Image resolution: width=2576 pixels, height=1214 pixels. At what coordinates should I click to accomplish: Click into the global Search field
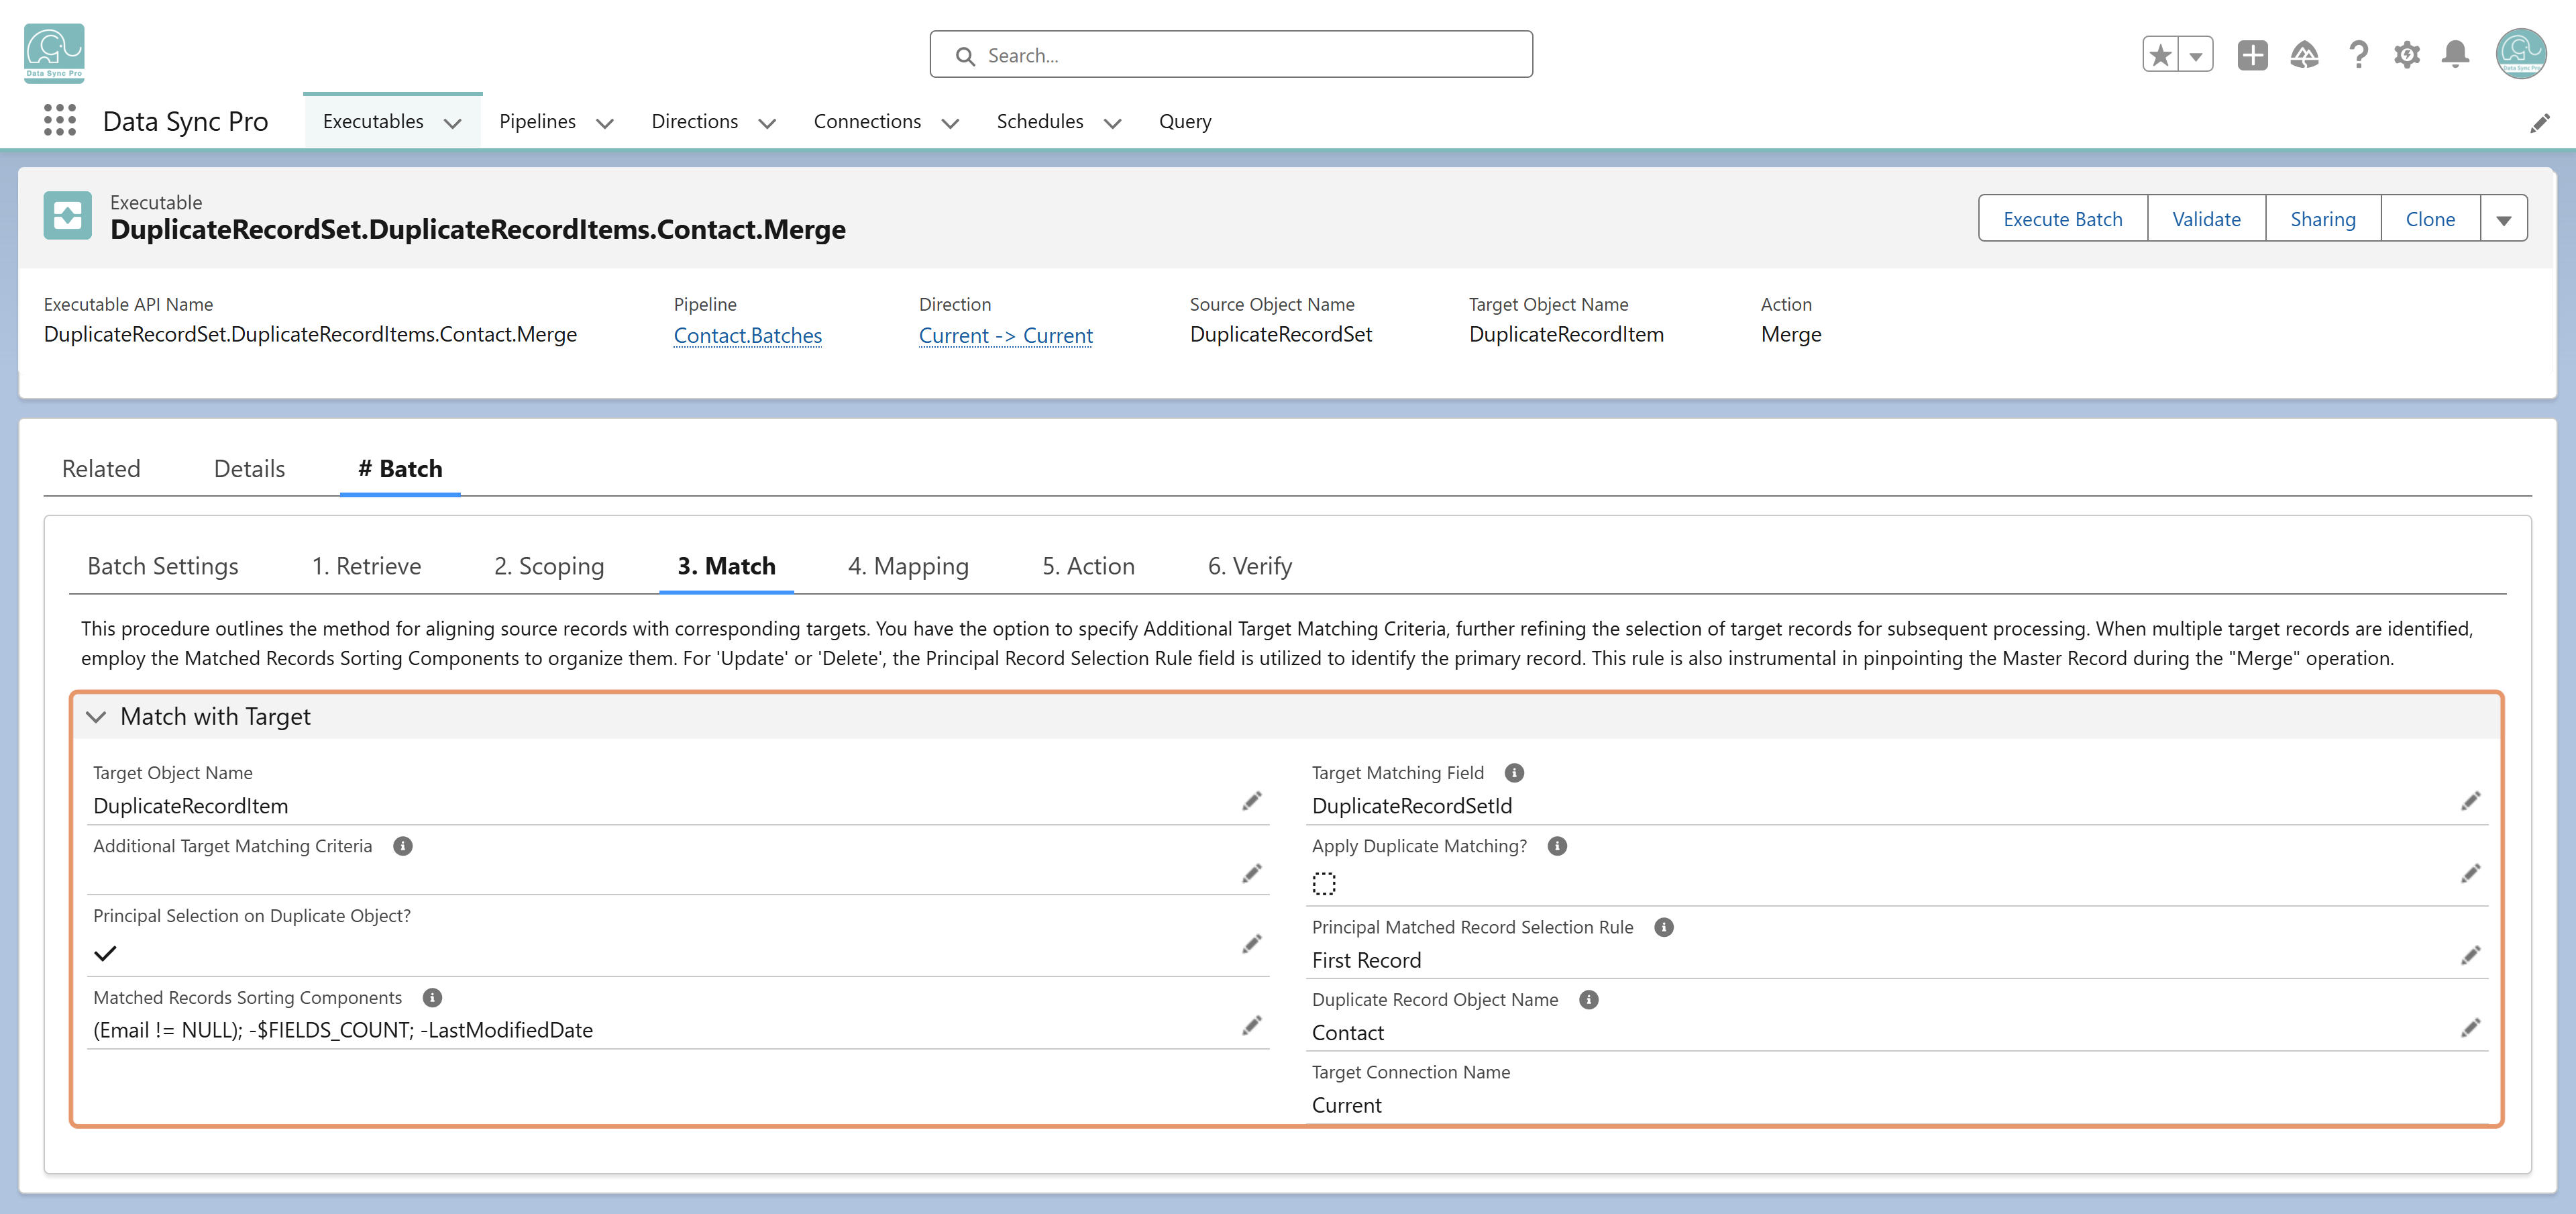click(1231, 55)
